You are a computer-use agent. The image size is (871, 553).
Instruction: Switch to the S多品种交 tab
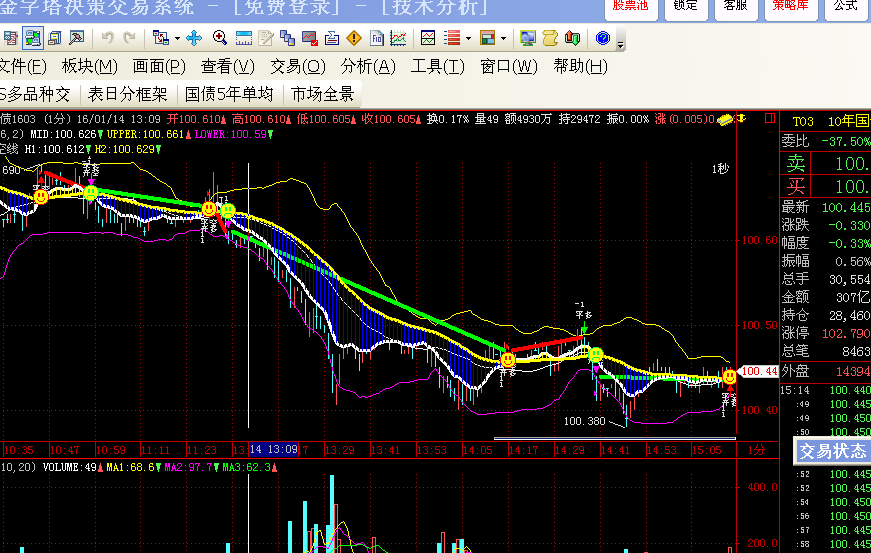tap(36, 94)
